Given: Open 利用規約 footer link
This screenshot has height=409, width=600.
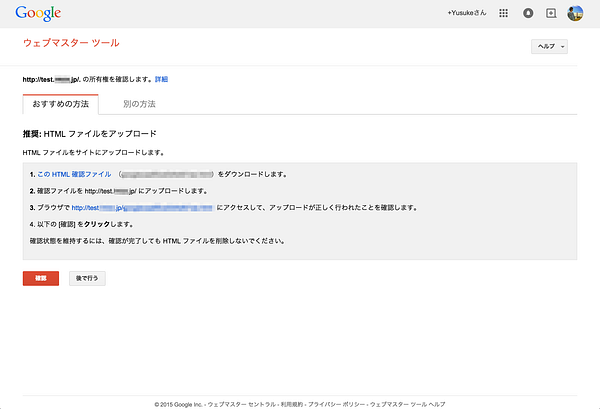Looking at the screenshot, I should (x=292, y=404).
